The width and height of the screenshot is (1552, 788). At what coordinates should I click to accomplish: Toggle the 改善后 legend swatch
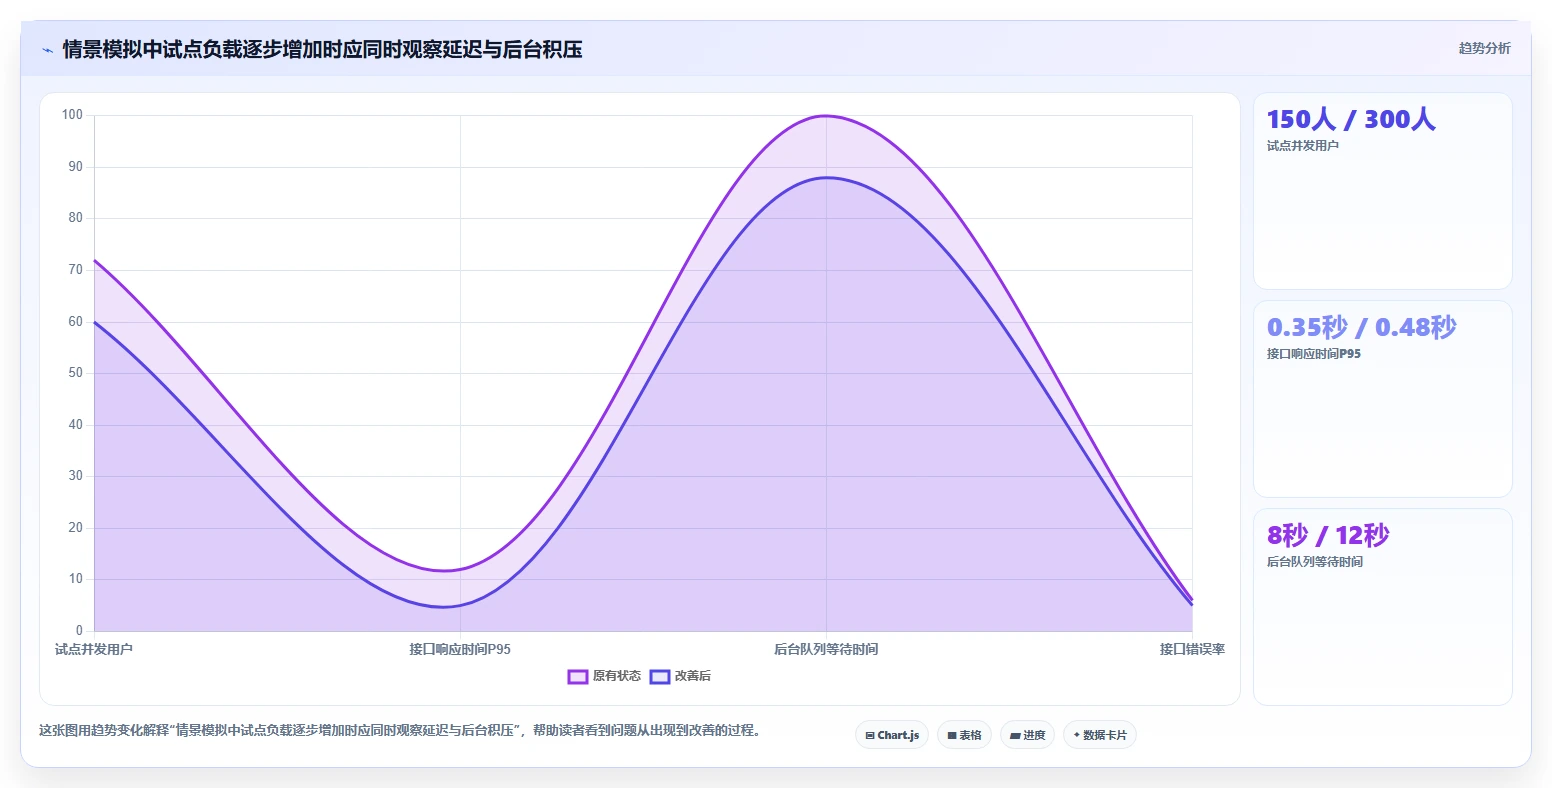click(x=660, y=677)
